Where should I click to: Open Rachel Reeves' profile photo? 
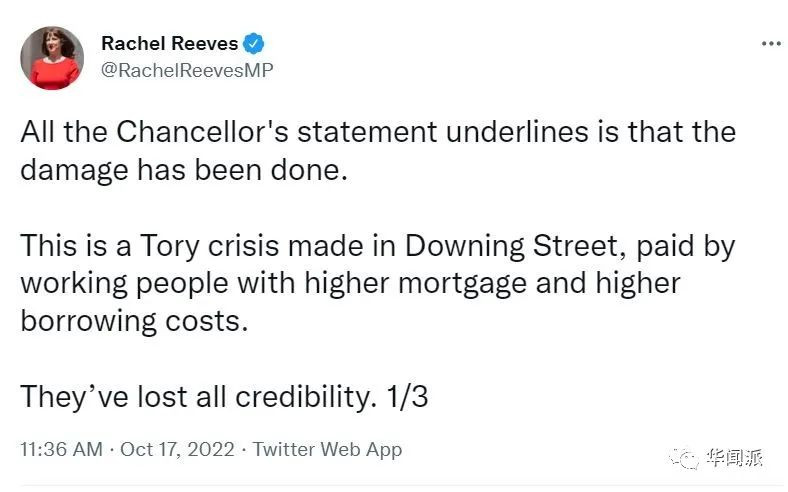(53, 58)
